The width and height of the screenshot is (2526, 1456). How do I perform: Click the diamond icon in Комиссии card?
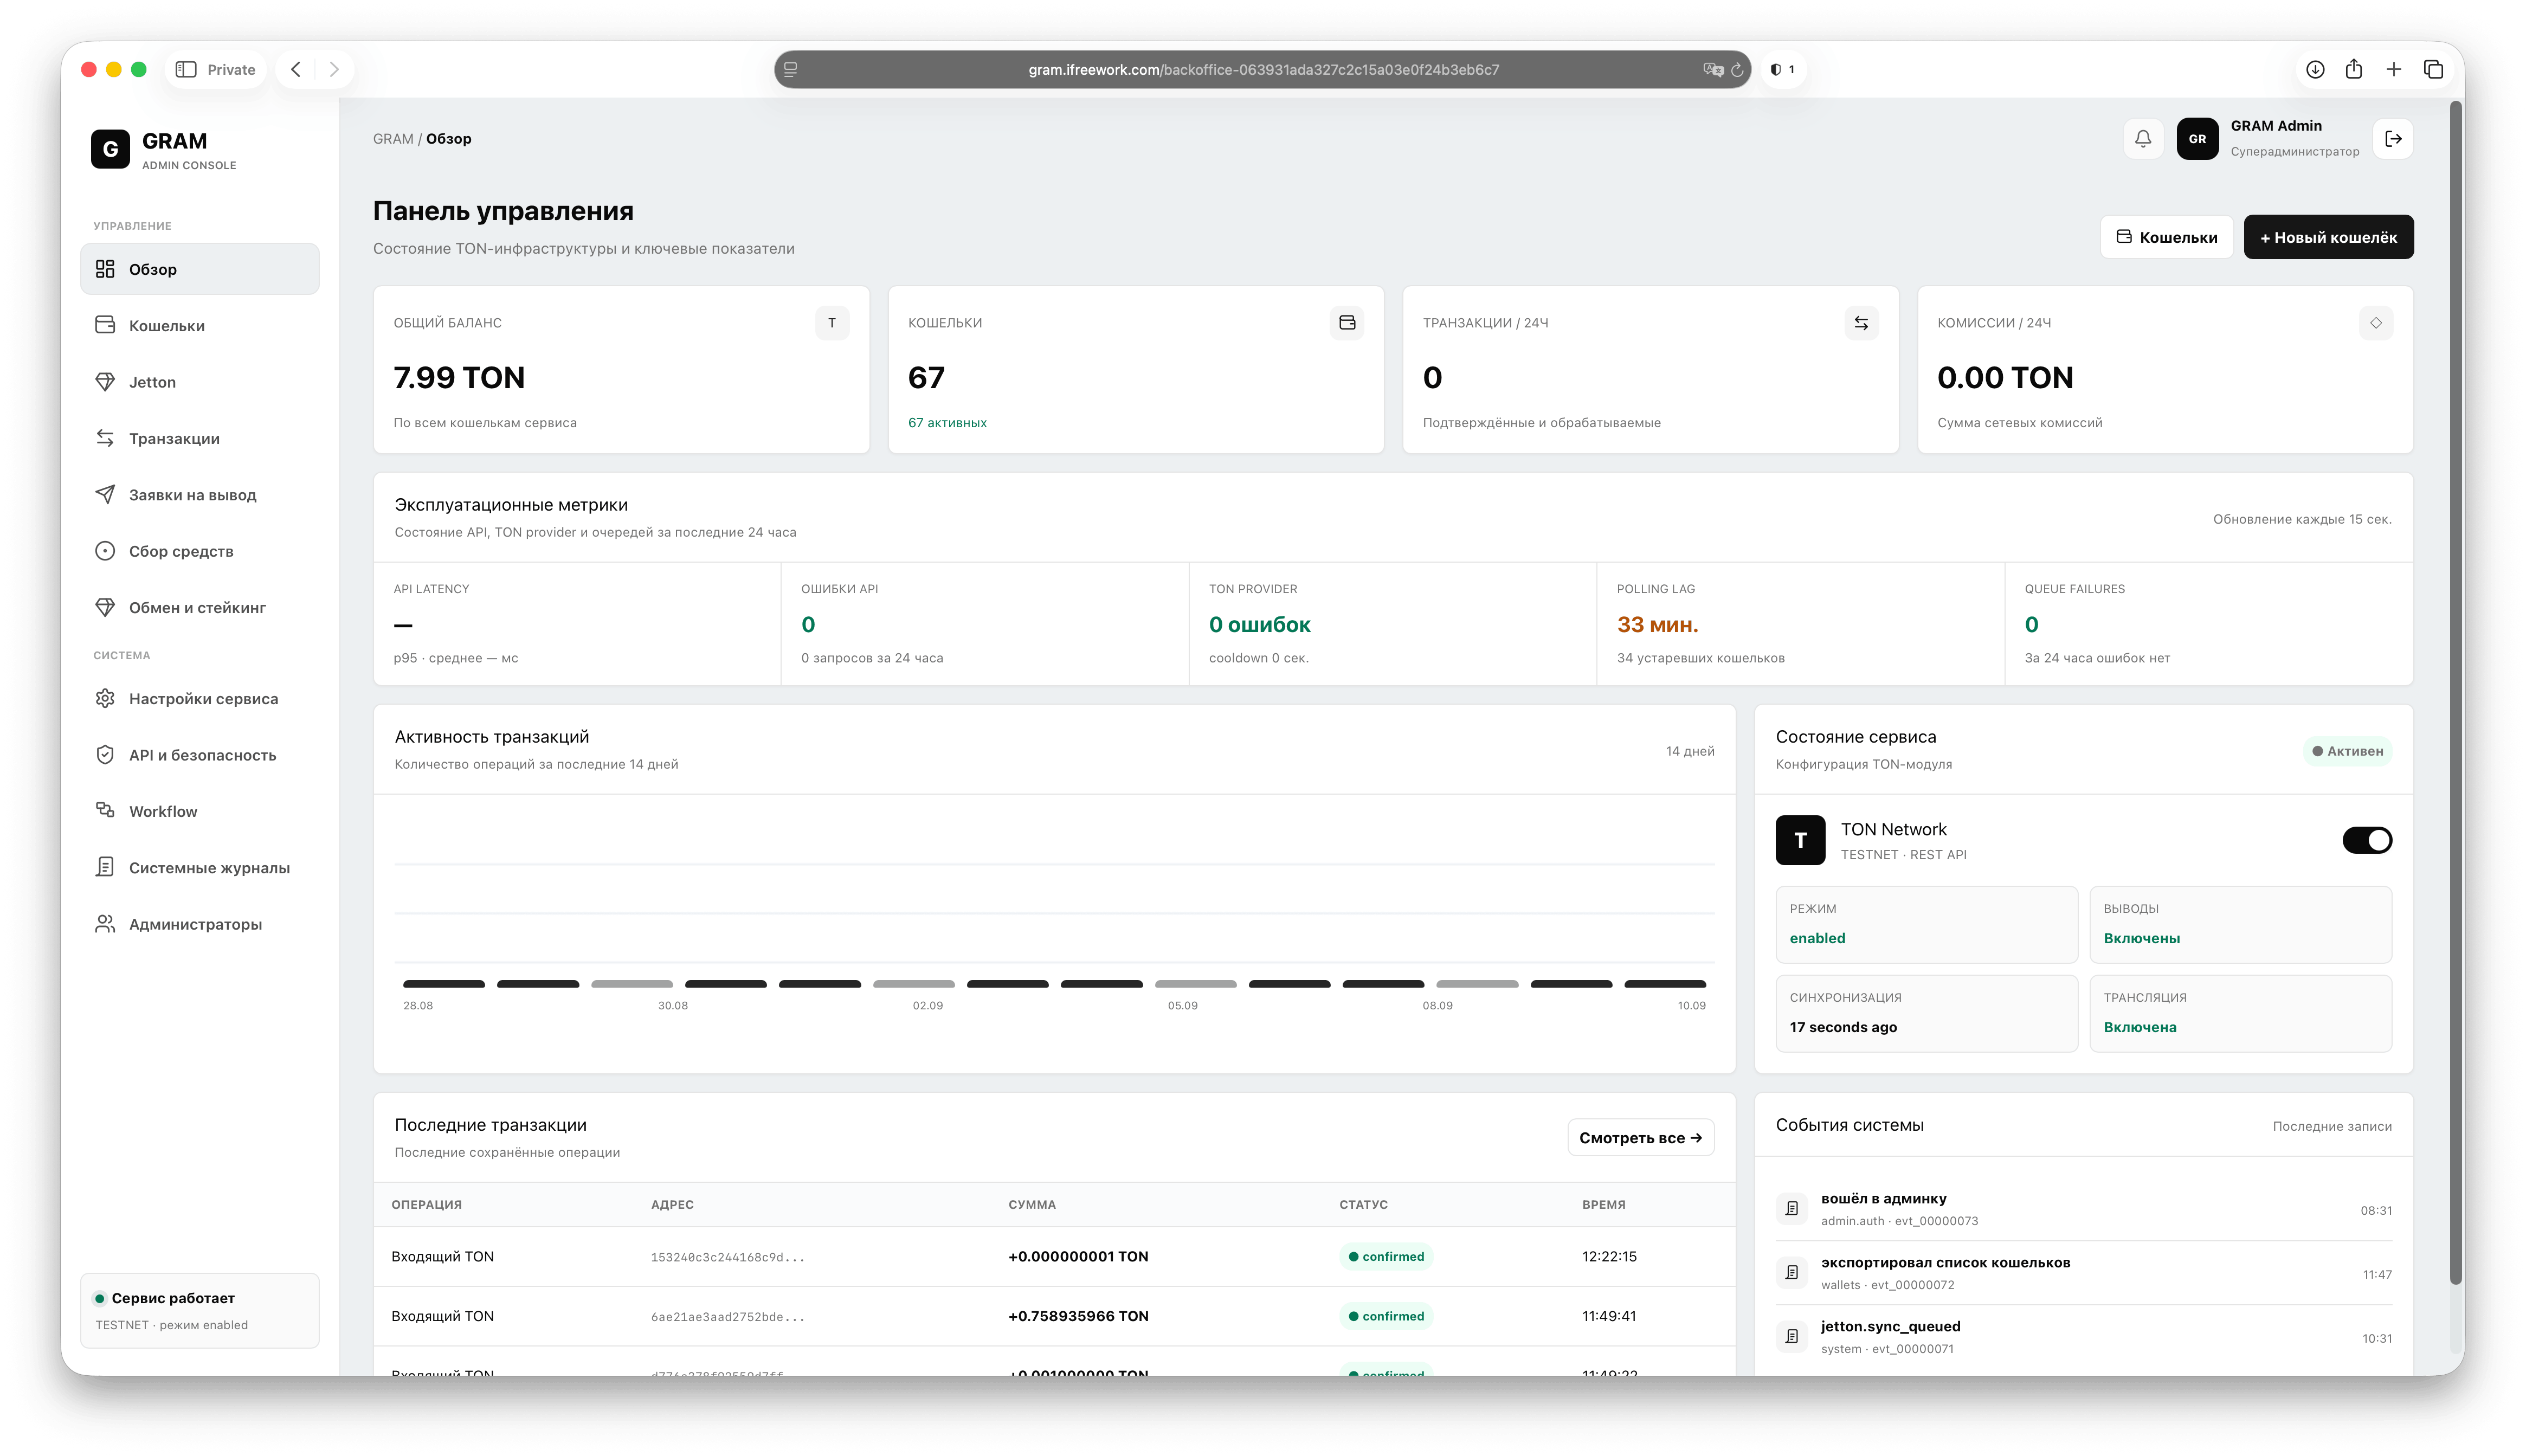pos(2376,323)
